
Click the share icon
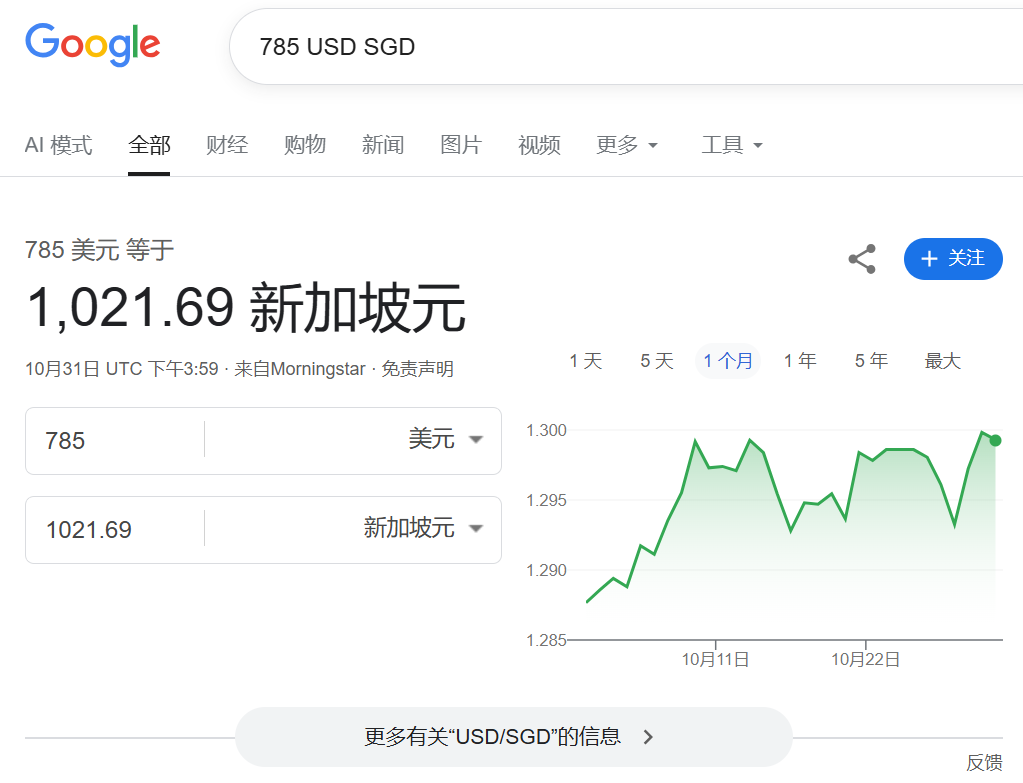pos(861,259)
